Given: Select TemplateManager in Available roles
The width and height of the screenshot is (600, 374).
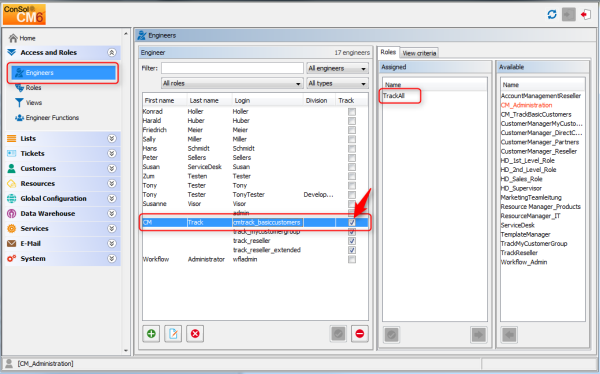Looking at the screenshot, I should pos(525,235).
